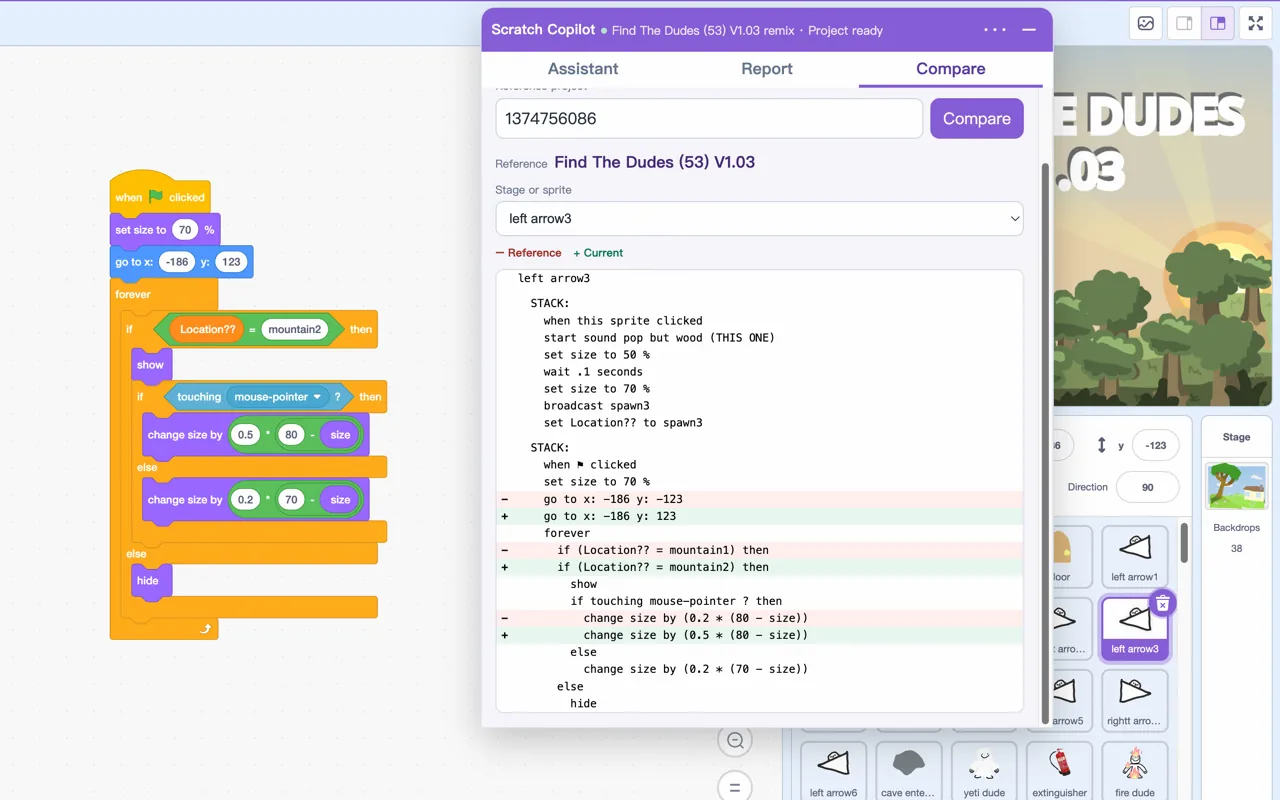Delete left arrow3 sprite via trash icon

(x=1162, y=603)
